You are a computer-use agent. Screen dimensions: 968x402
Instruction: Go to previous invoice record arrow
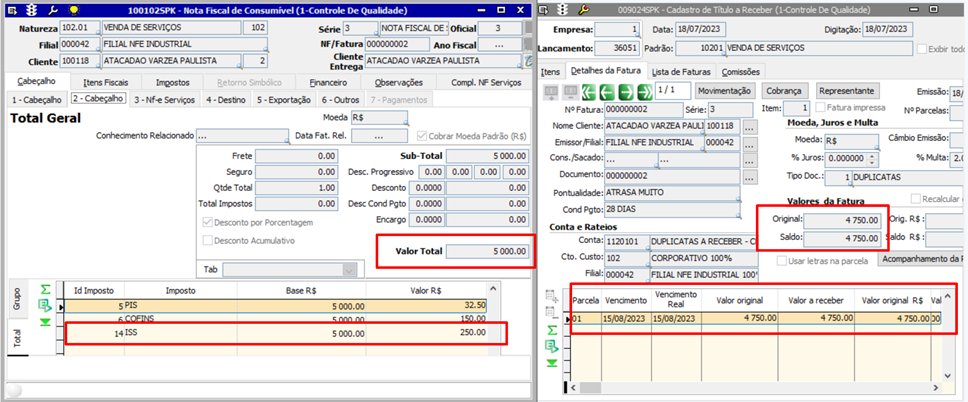[x=609, y=91]
